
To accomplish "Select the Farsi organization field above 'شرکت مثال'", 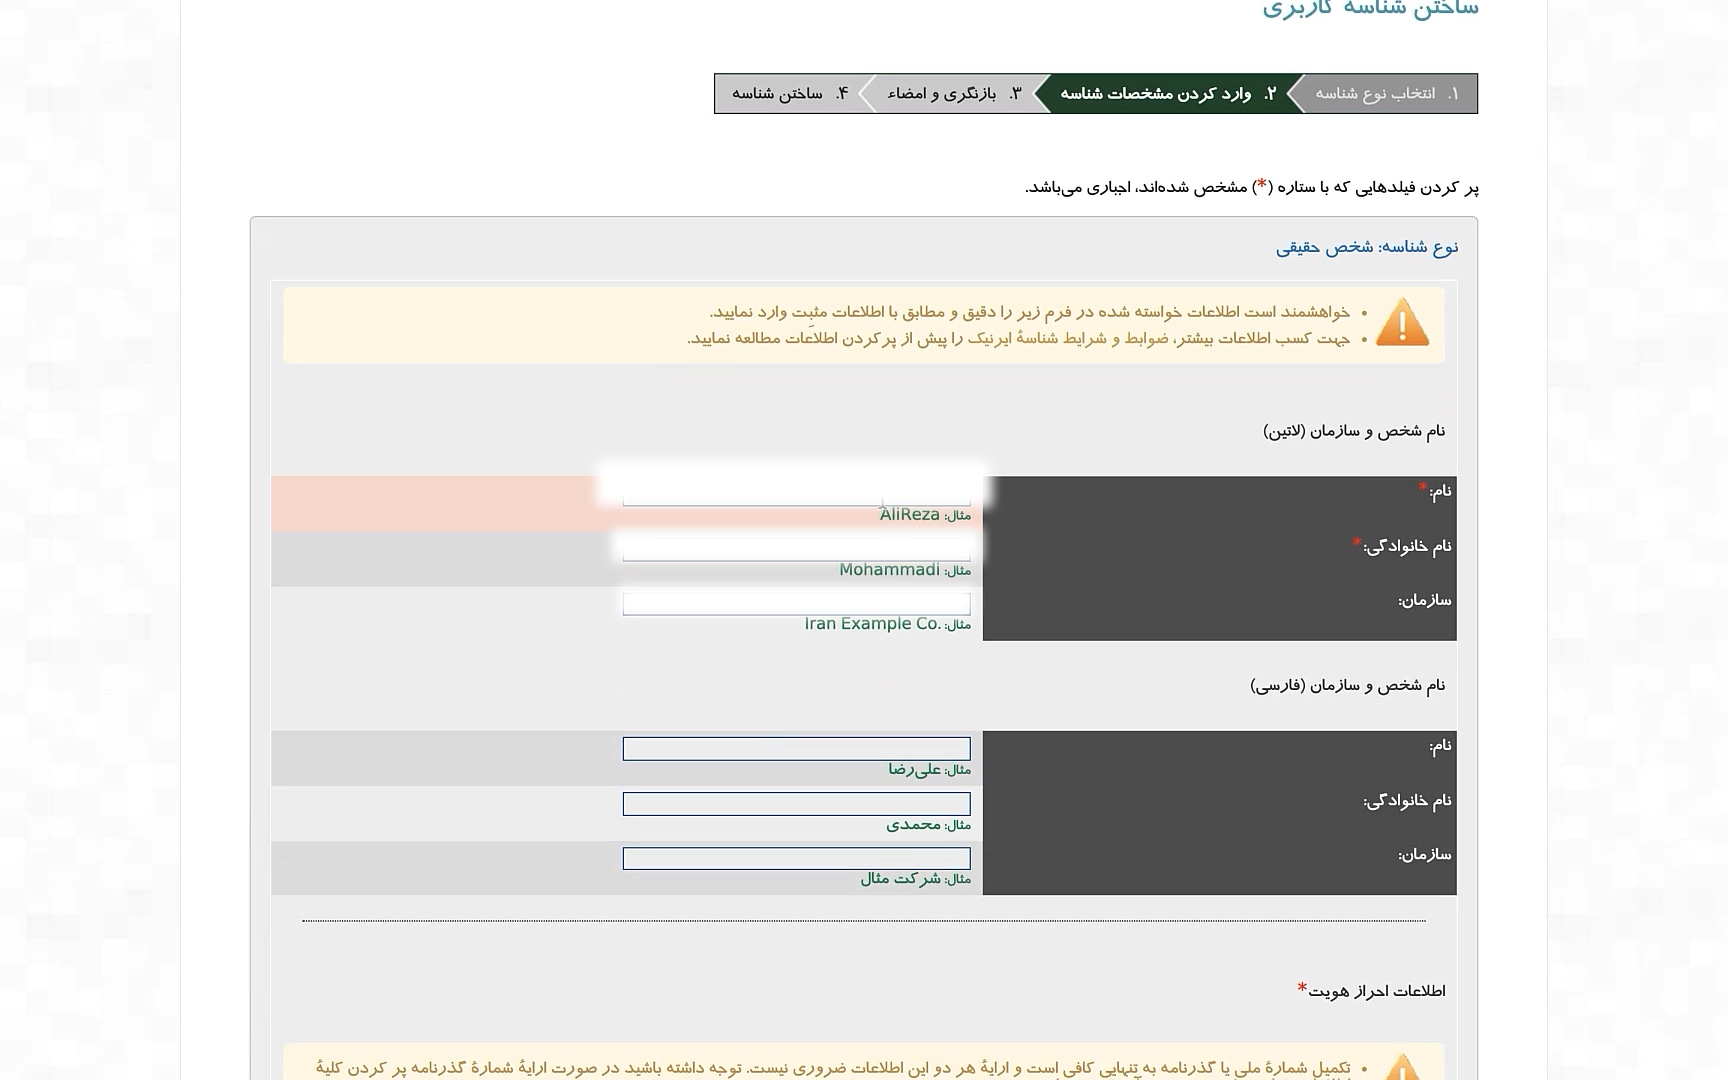I will [x=796, y=859].
